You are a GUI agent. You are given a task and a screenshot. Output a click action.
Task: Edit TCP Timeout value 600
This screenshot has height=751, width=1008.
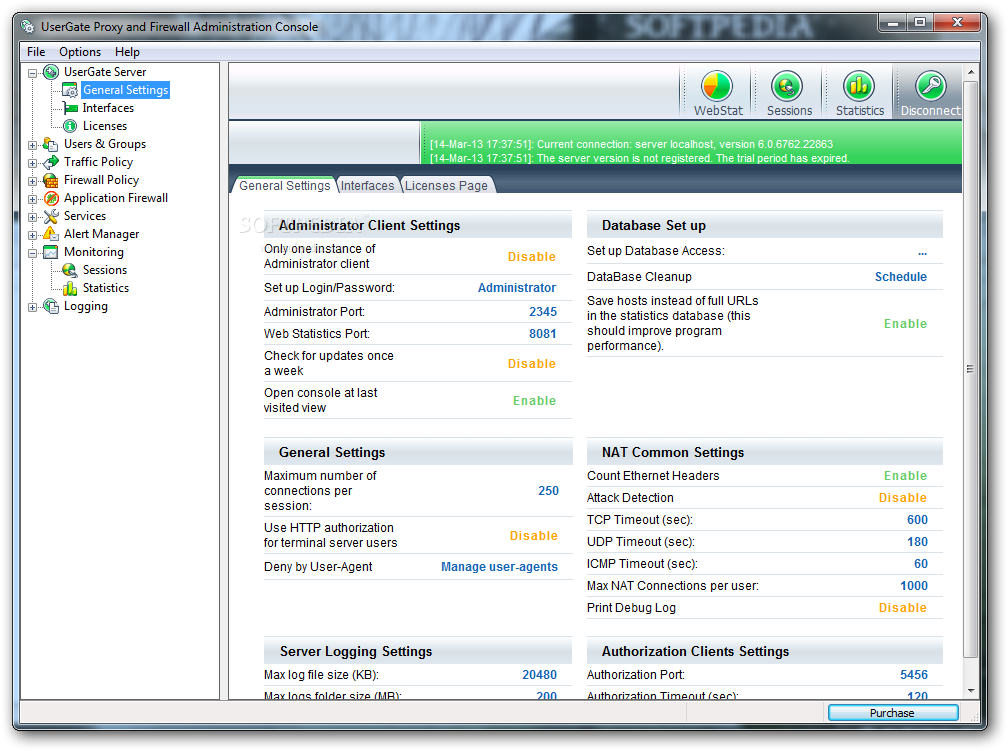coord(917,520)
